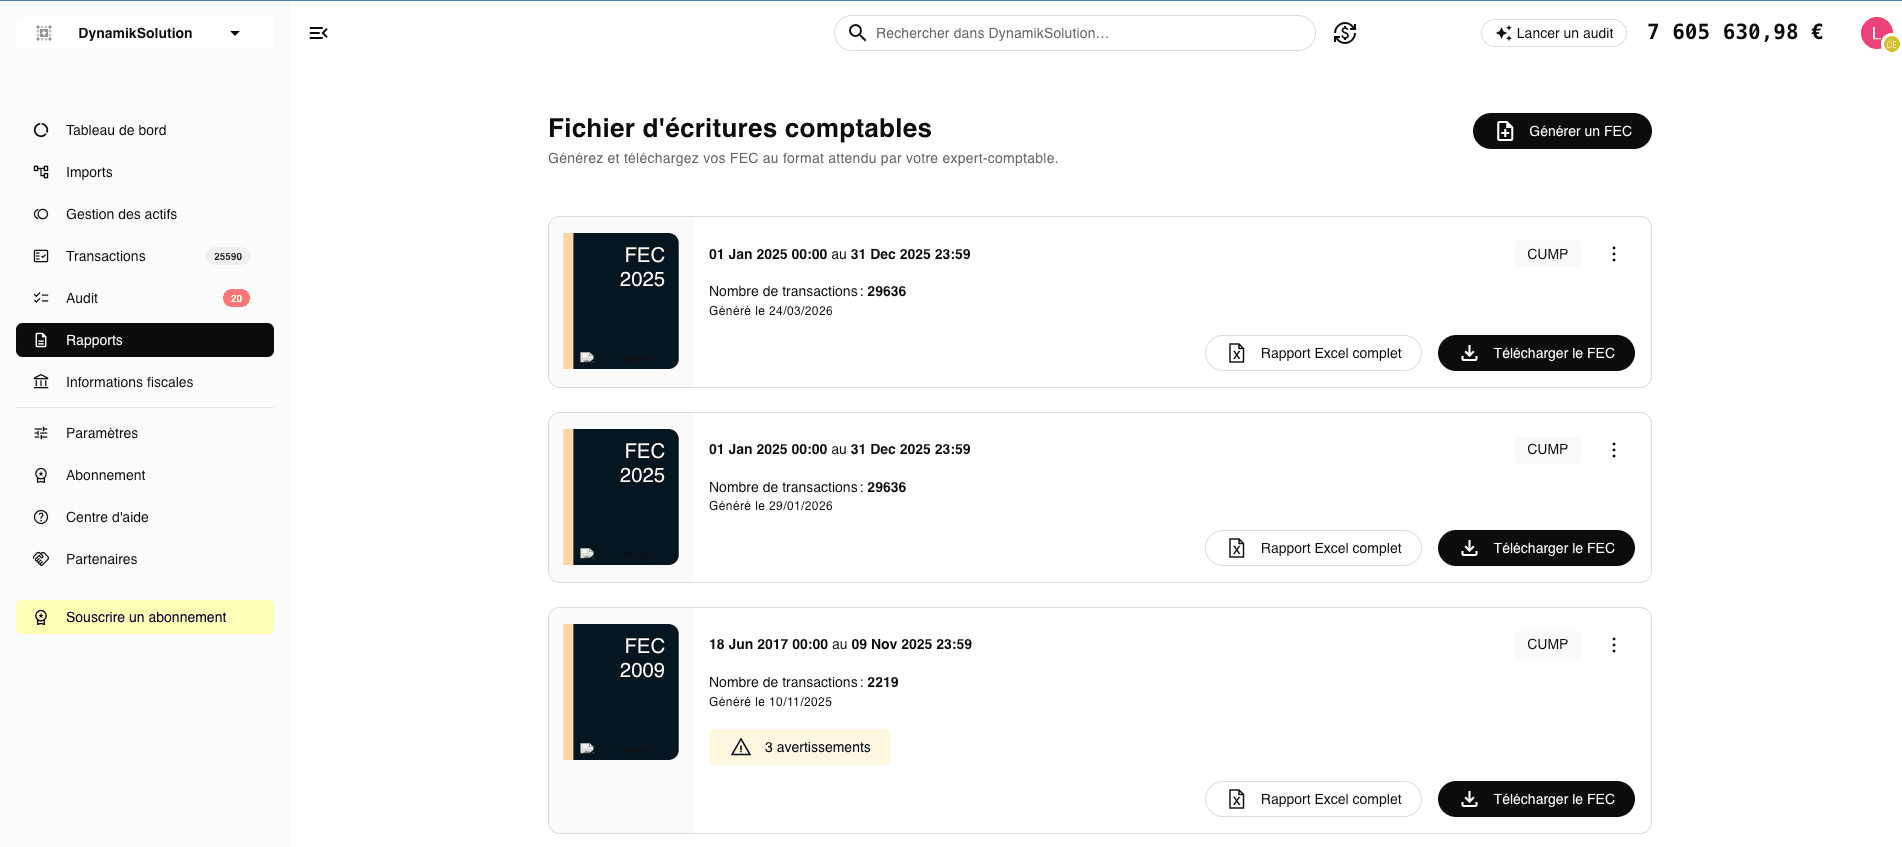The height and width of the screenshot is (847, 1902).
Task: Click the Paramètres sliders icon
Action: [41, 433]
